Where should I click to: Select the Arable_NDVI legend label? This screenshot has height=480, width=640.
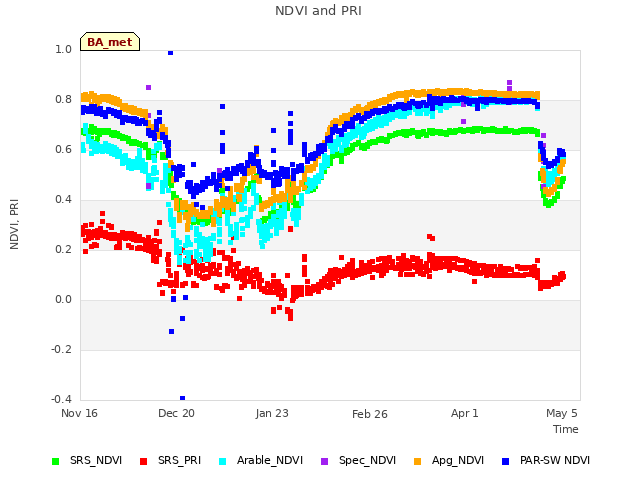tap(270, 460)
